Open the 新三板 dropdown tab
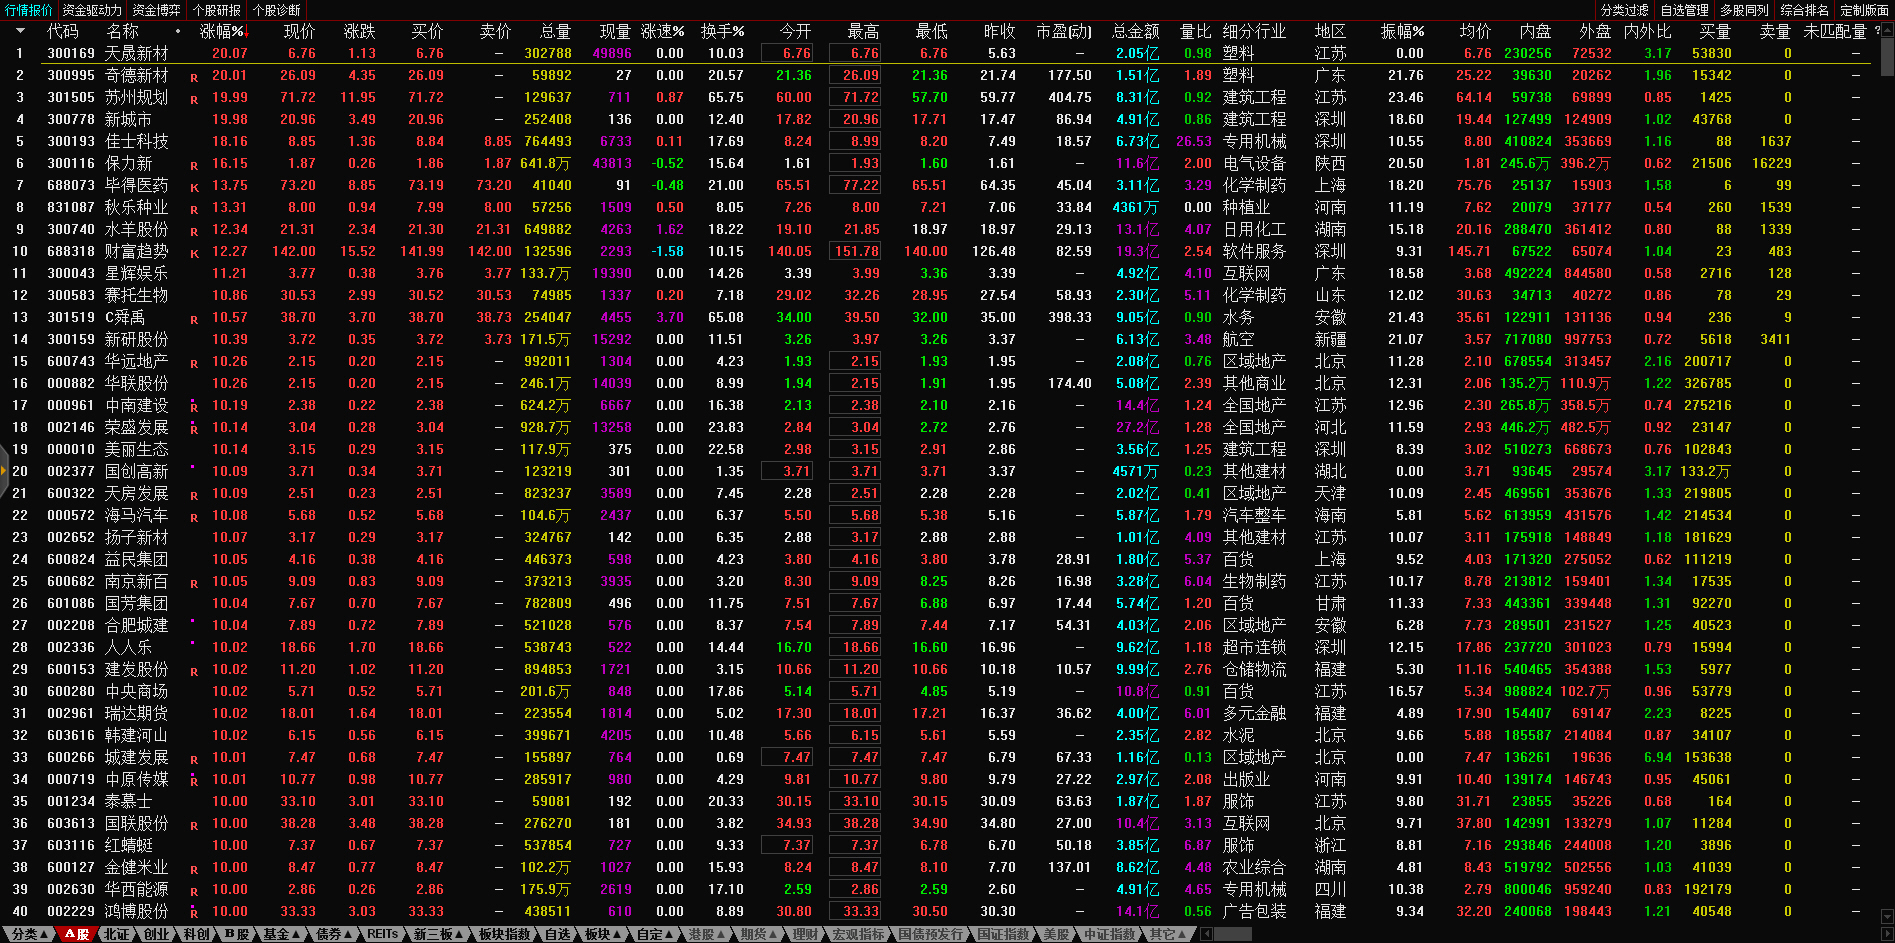 pyautogui.click(x=438, y=934)
